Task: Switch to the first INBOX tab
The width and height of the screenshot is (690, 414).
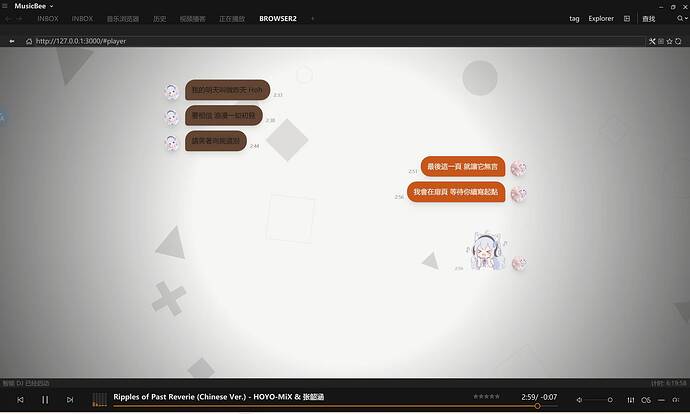Action: click(48, 19)
